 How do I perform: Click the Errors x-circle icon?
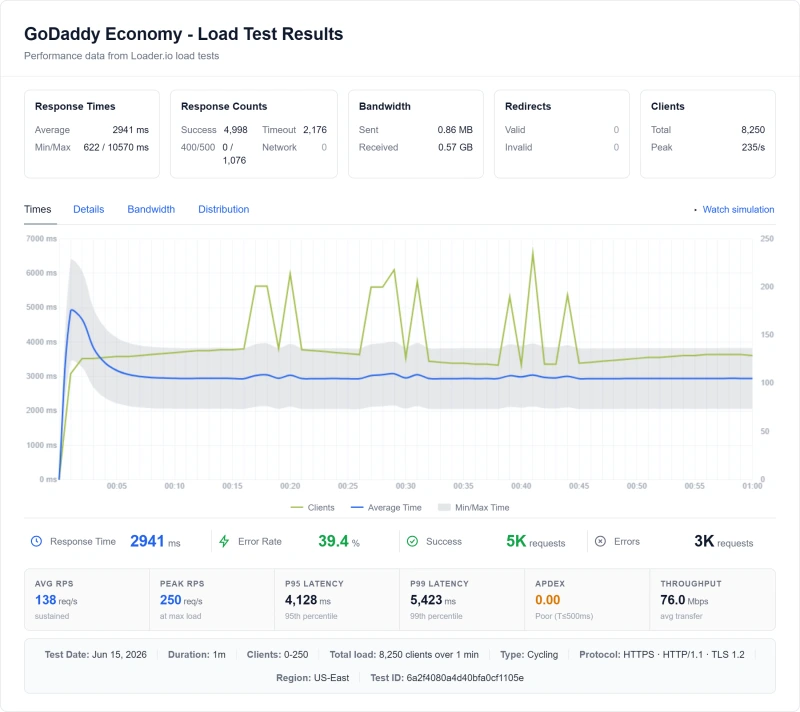coord(601,541)
